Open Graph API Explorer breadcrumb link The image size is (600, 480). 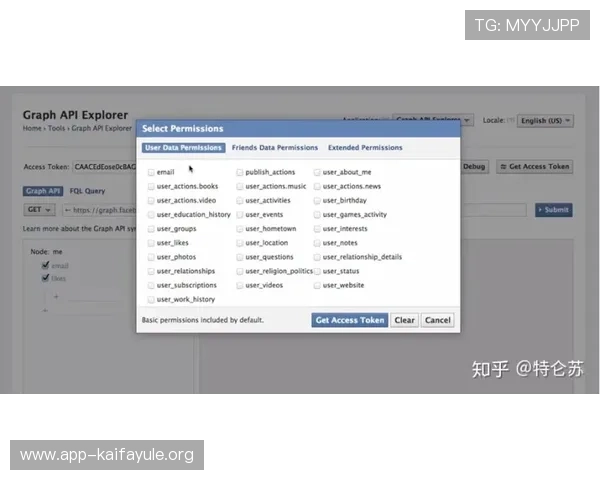click(101, 128)
